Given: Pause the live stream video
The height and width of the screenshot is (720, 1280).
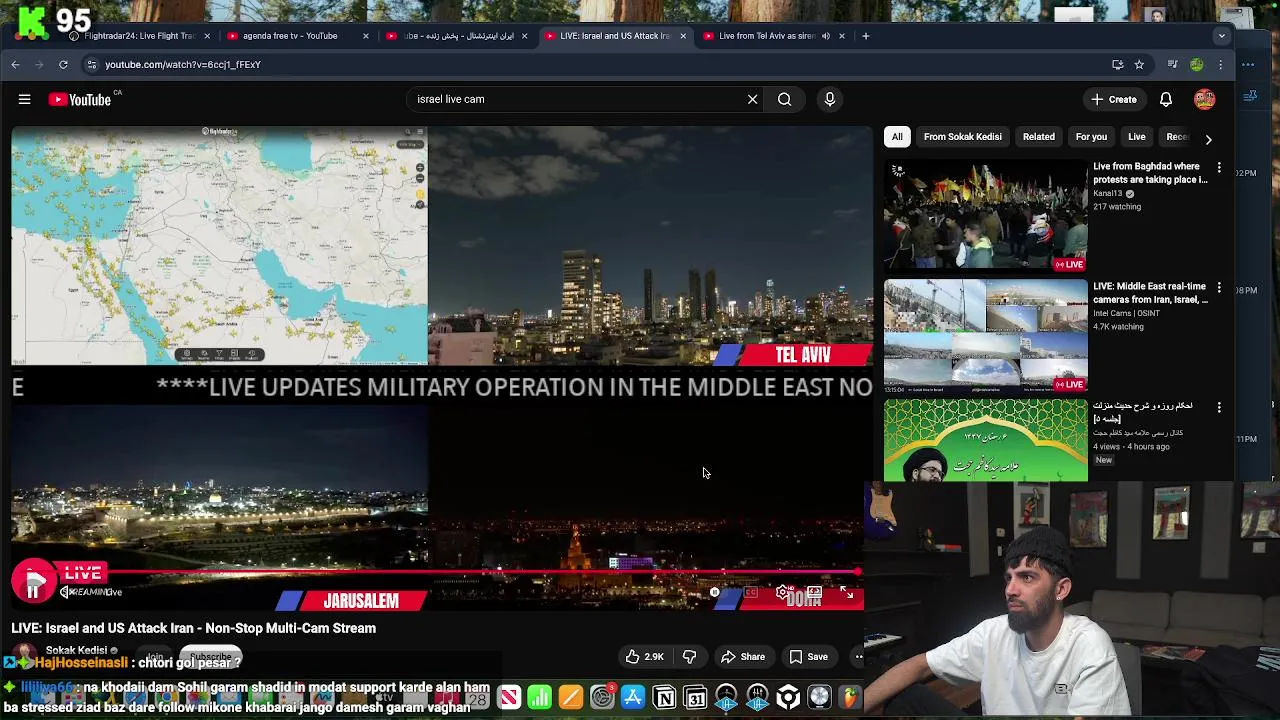Looking at the screenshot, I should (x=32, y=592).
